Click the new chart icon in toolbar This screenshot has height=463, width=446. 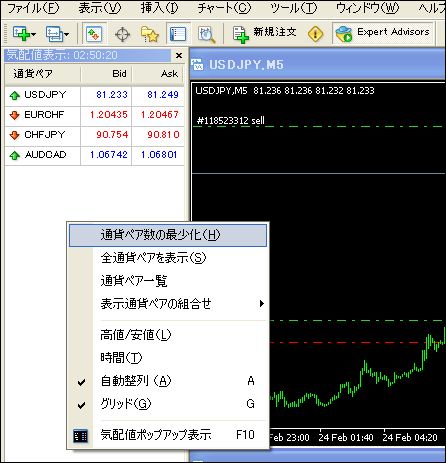[21, 34]
